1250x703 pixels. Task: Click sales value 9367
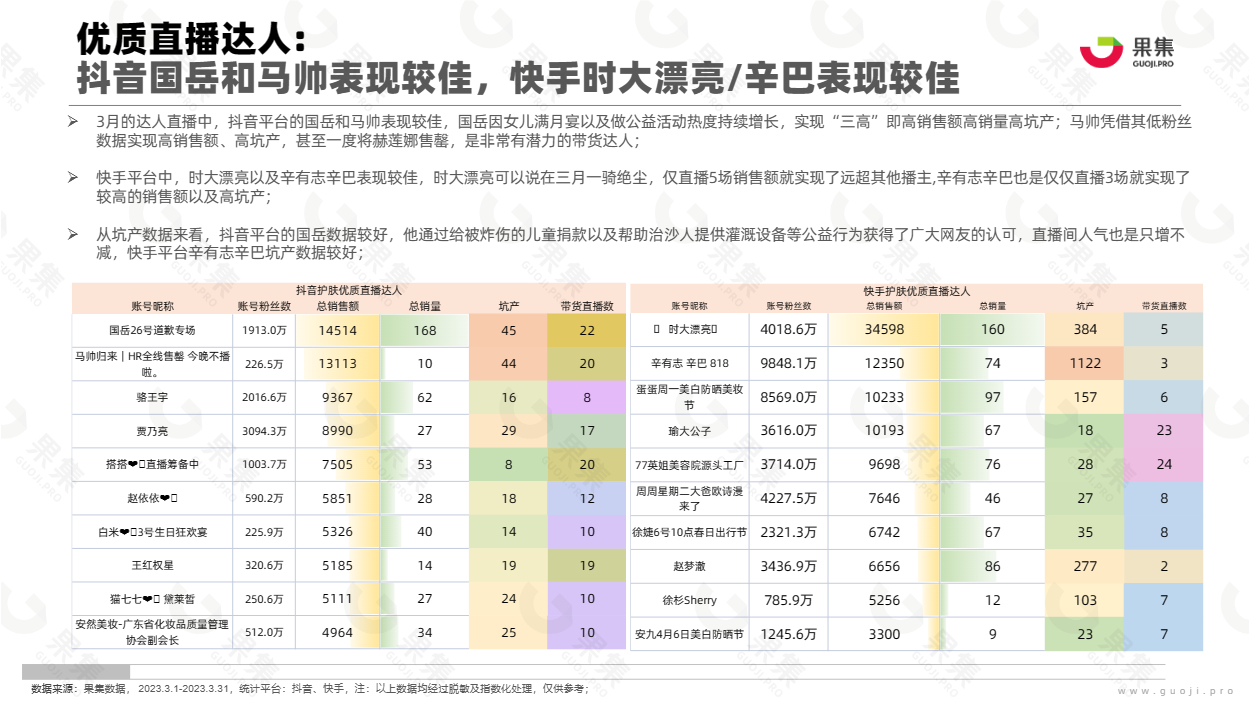tap(337, 397)
